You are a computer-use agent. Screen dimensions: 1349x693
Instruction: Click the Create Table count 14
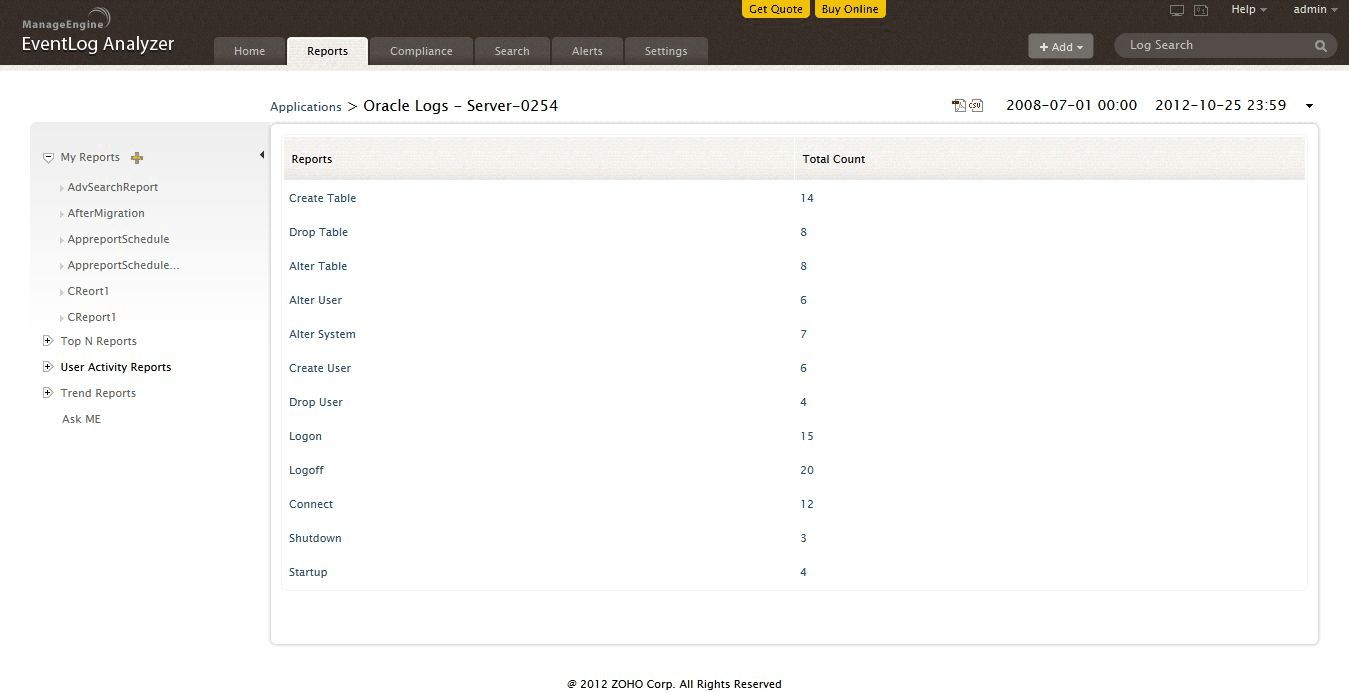coord(807,198)
